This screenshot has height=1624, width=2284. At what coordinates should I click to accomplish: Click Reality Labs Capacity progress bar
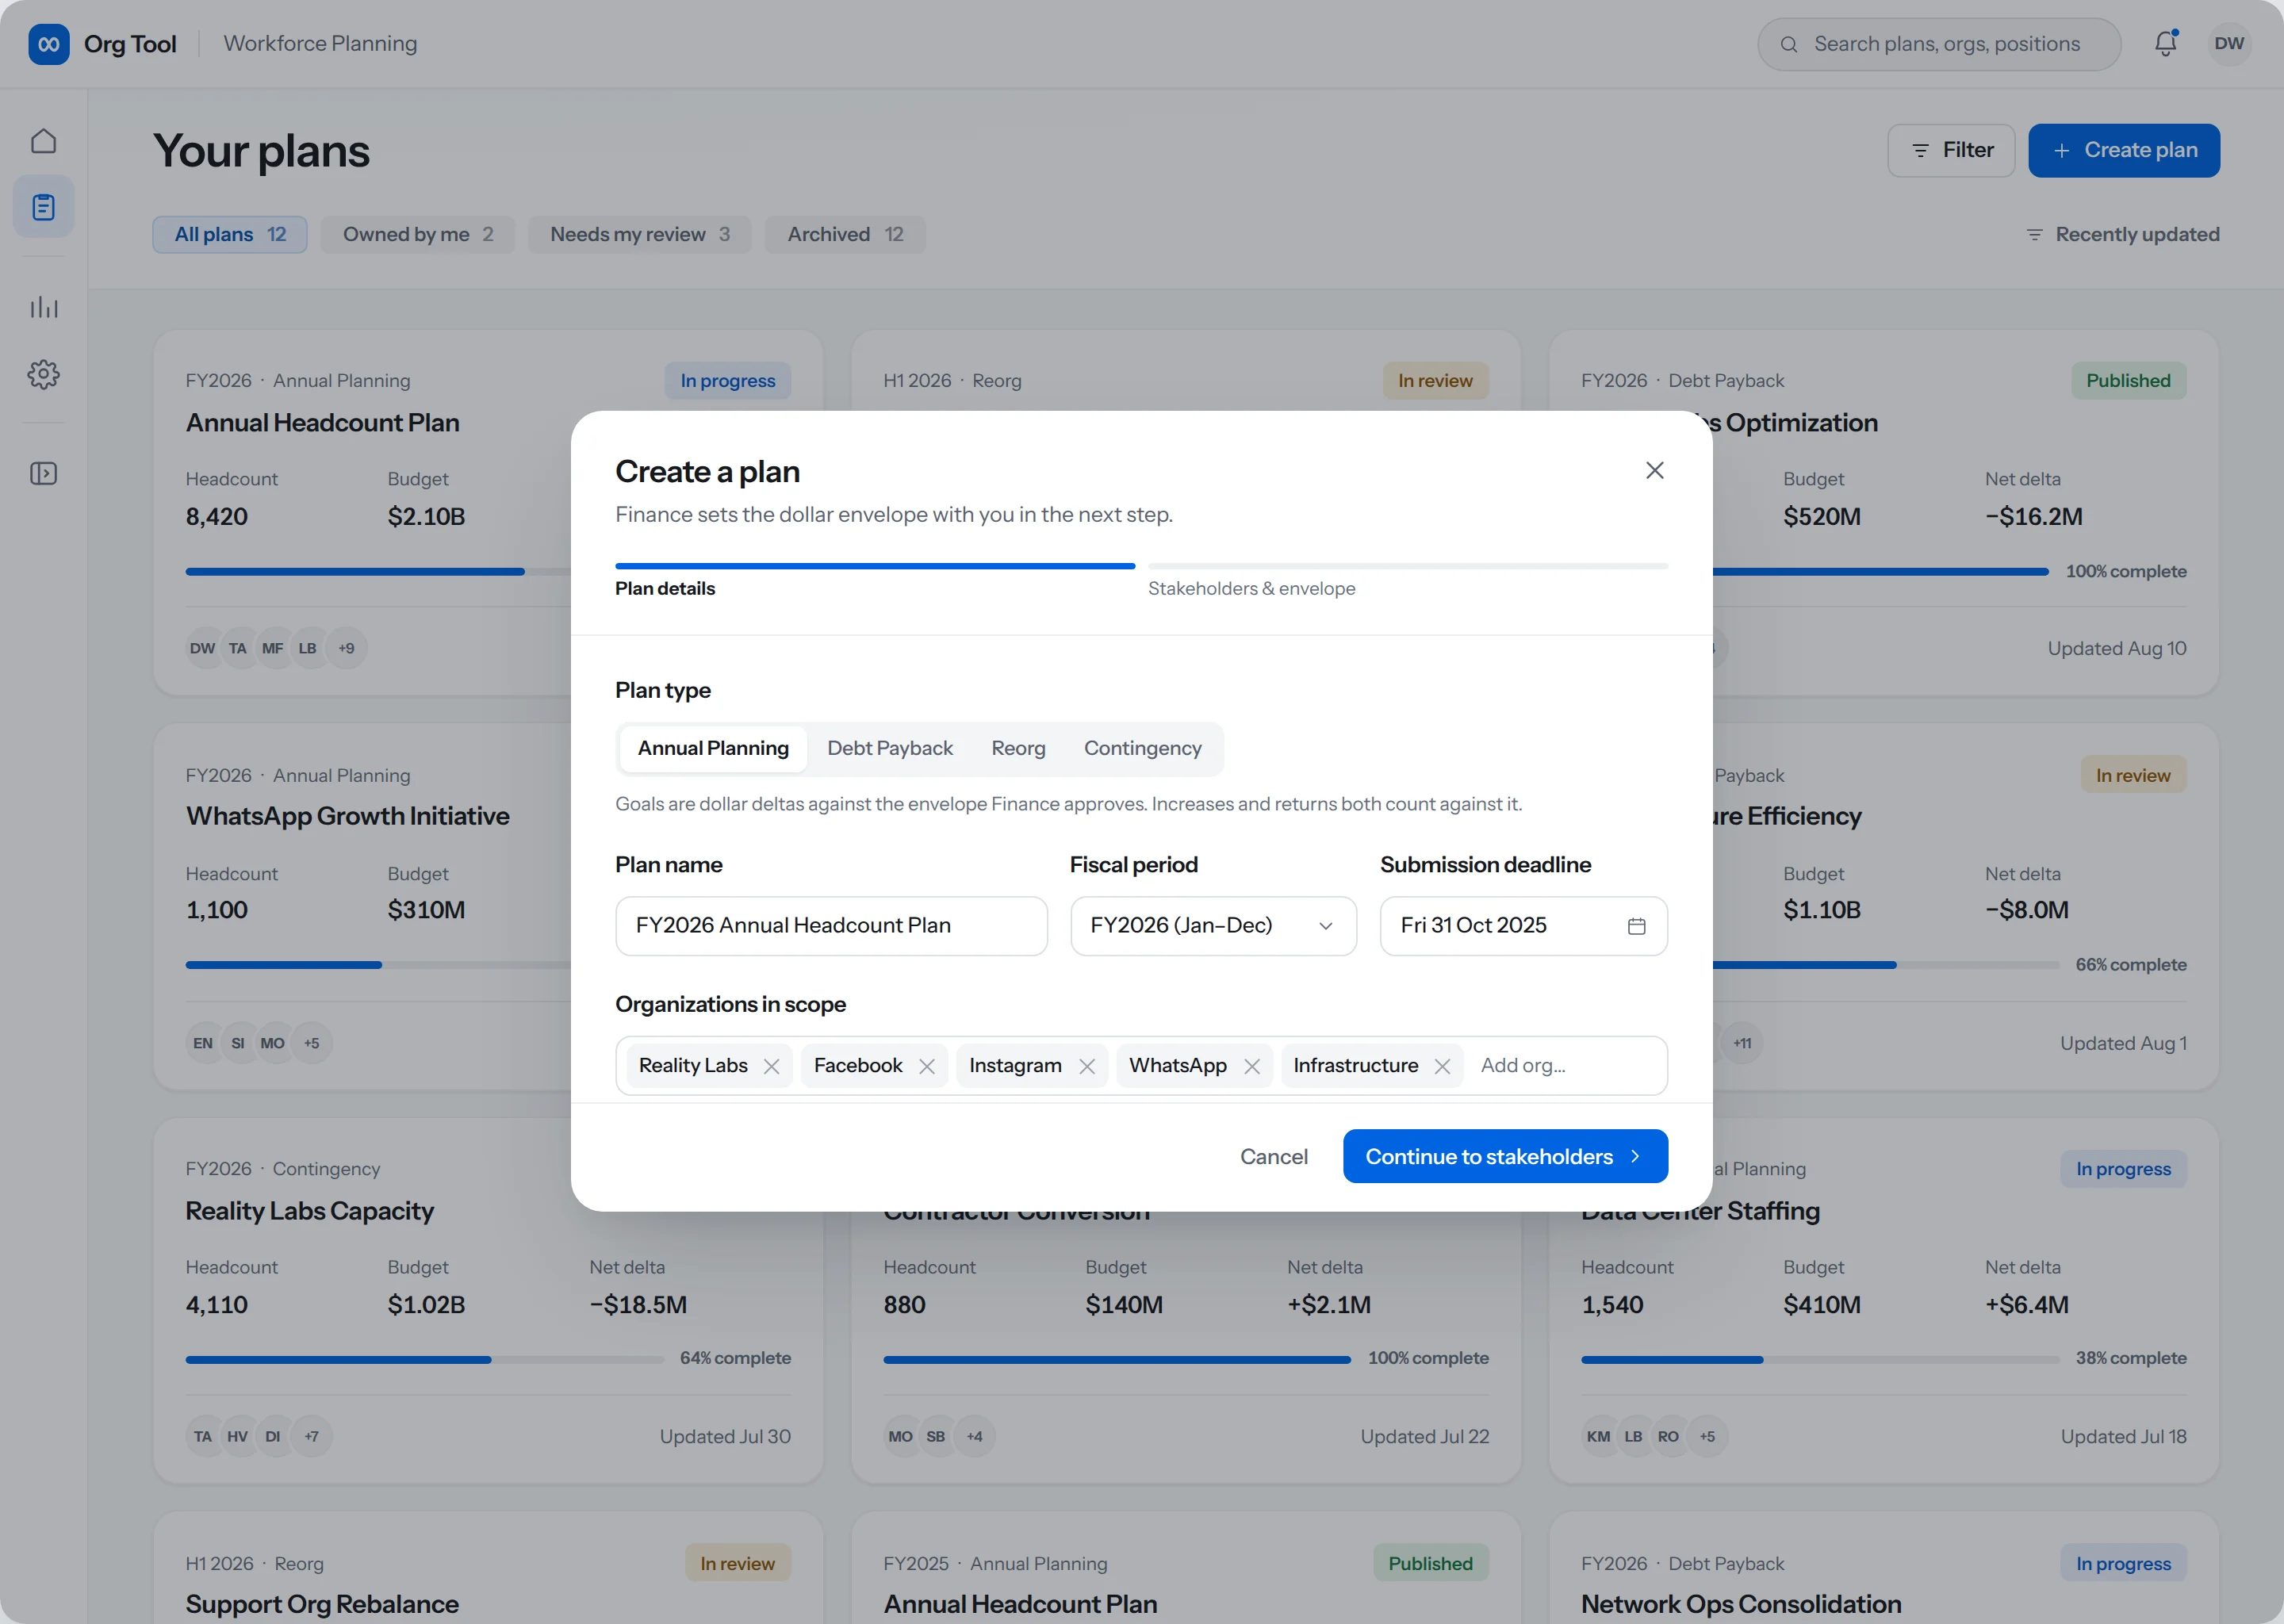click(x=424, y=1360)
